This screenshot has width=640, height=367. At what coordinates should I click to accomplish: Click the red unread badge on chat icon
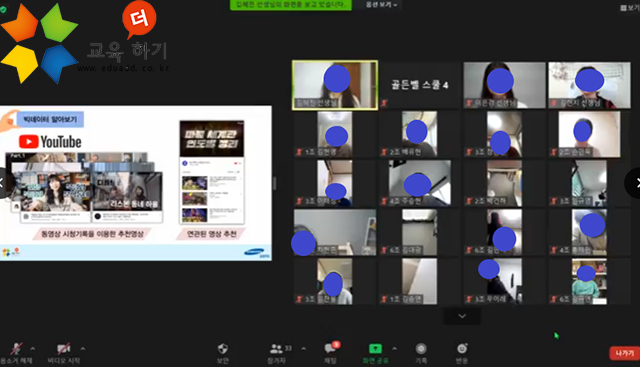(x=336, y=345)
